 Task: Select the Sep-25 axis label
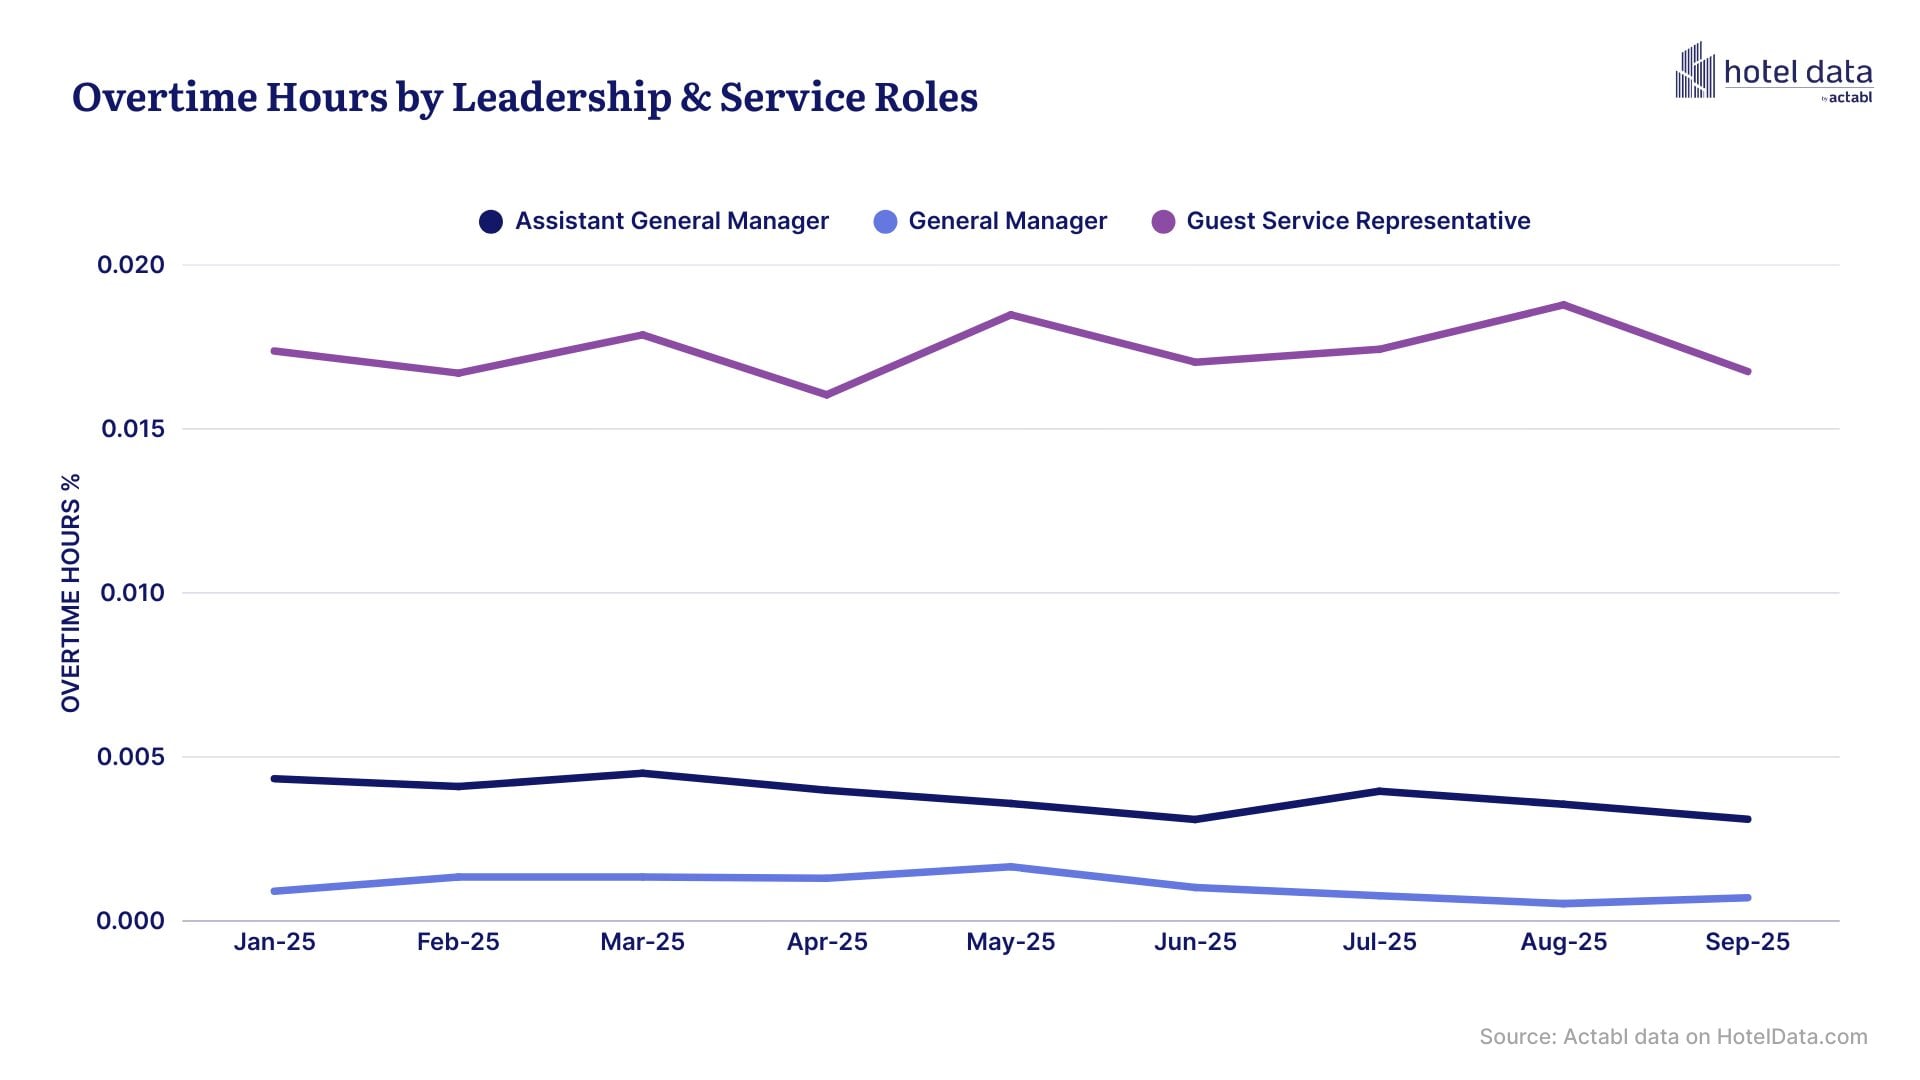pos(1747,942)
